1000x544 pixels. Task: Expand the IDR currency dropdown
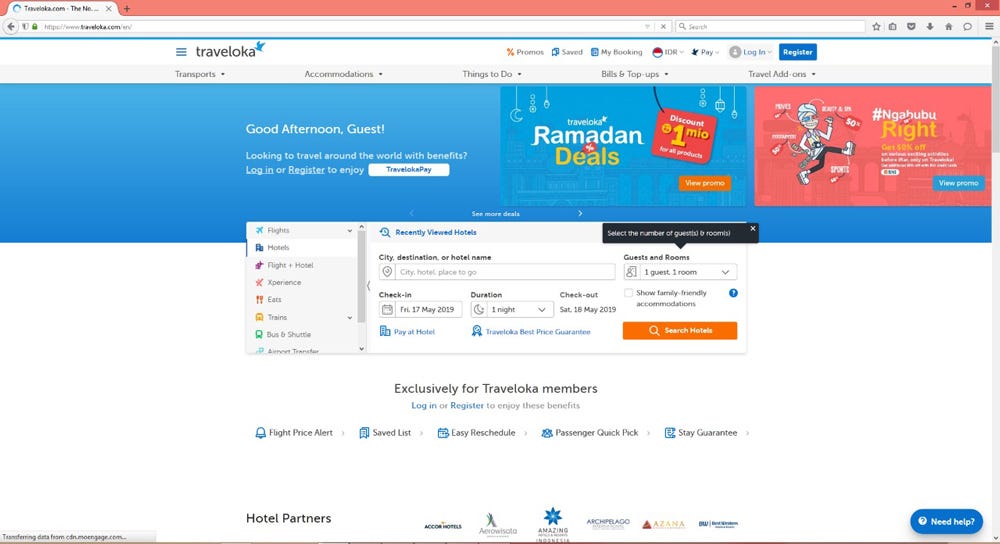[x=668, y=52]
